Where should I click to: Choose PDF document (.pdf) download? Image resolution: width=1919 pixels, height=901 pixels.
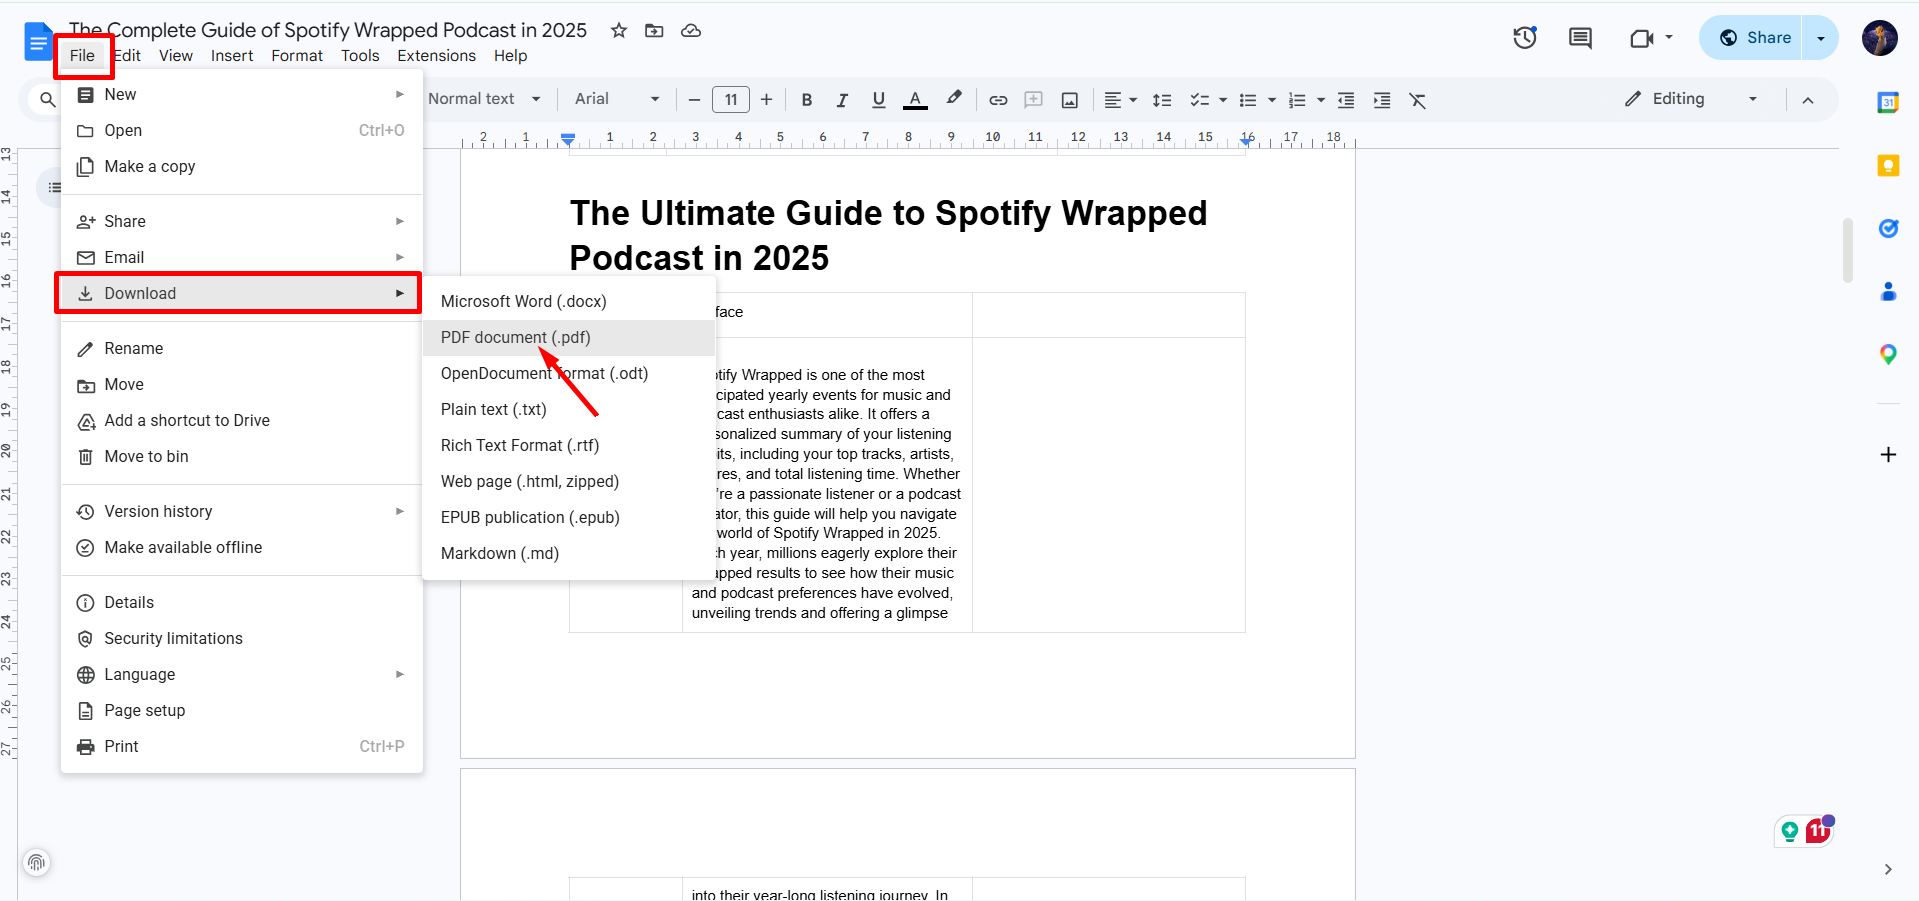tap(569, 338)
